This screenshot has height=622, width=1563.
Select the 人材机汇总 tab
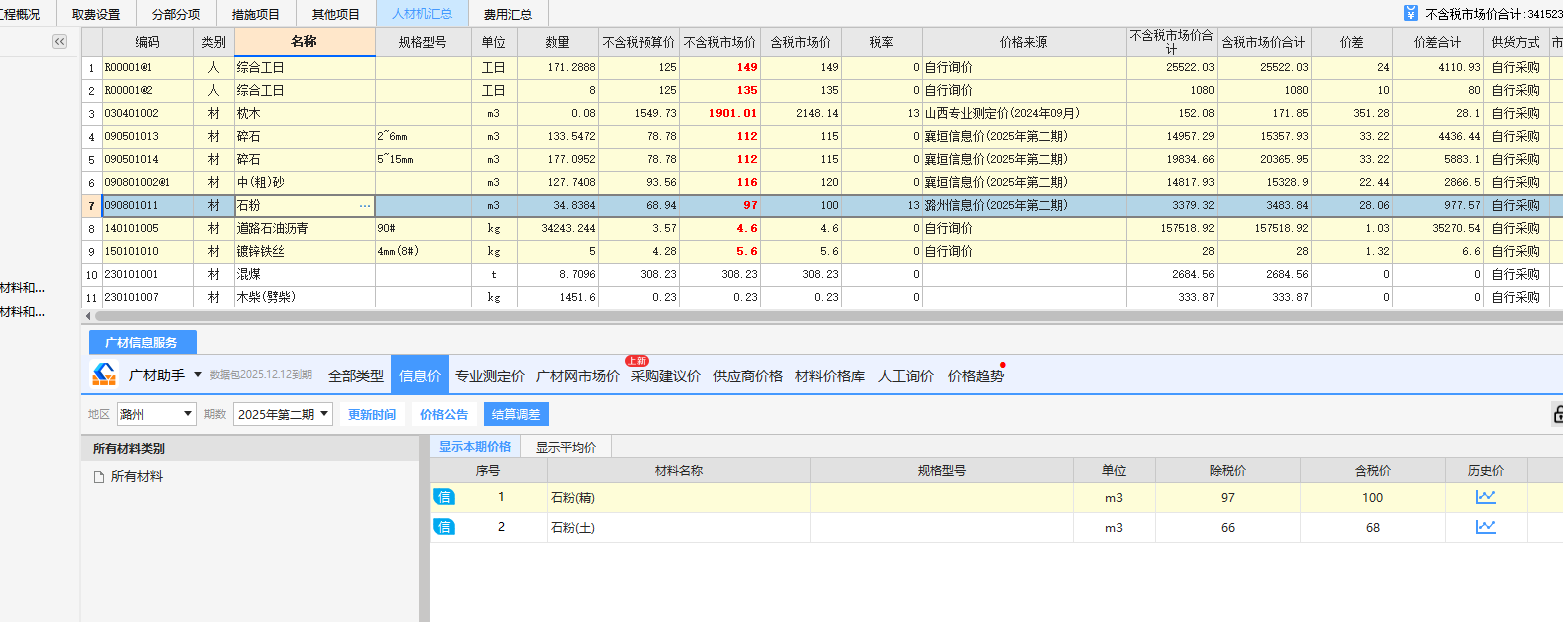click(x=422, y=14)
